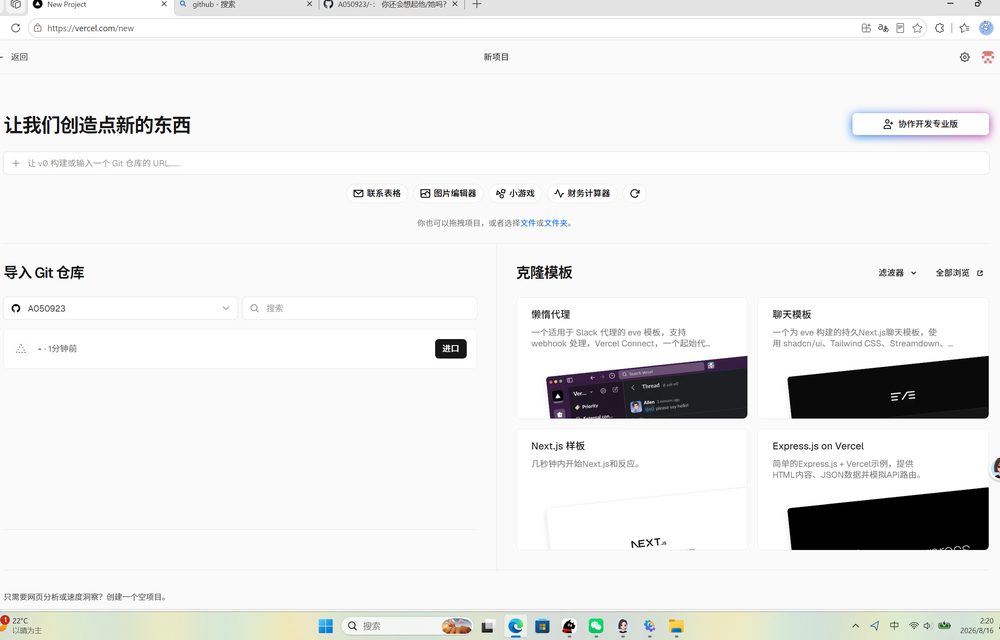The image size is (1000, 640).
Task: Open the Vercel account avatar
Action: (987, 57)
